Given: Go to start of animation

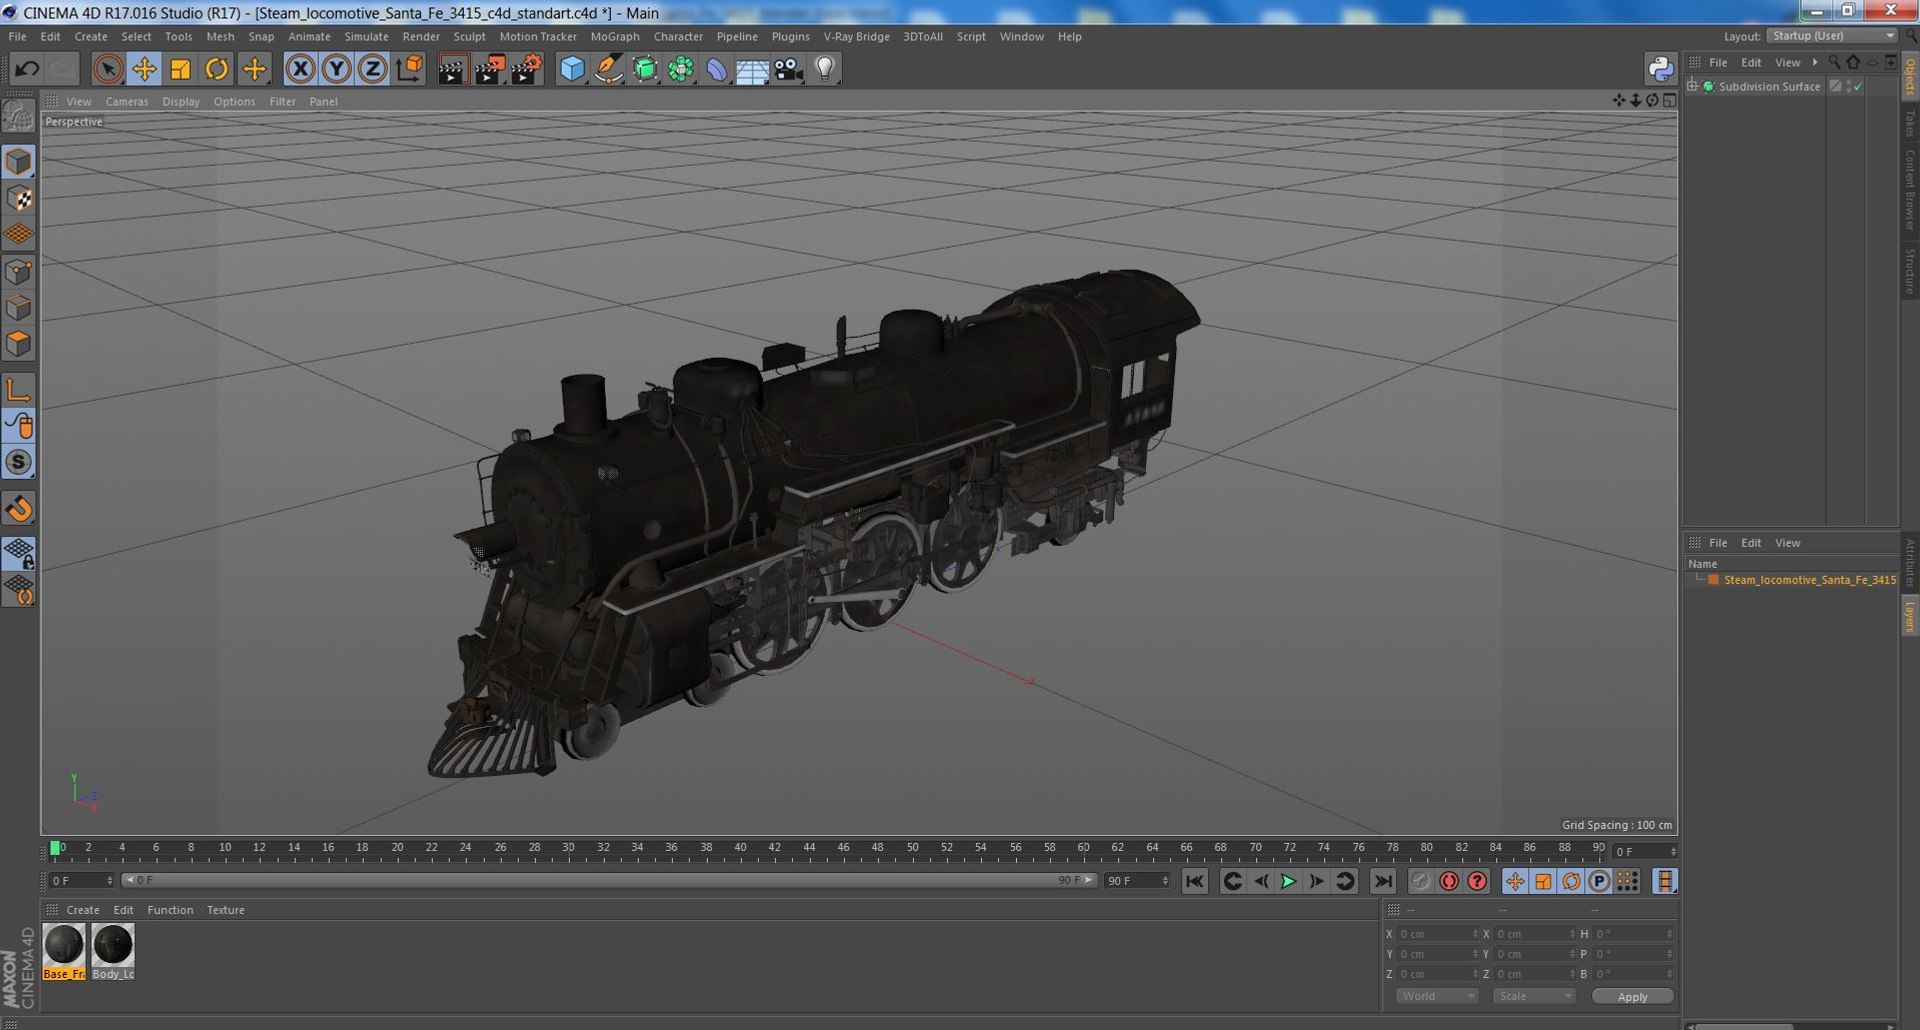Looking at the screenshot, I should point(1194,881).
